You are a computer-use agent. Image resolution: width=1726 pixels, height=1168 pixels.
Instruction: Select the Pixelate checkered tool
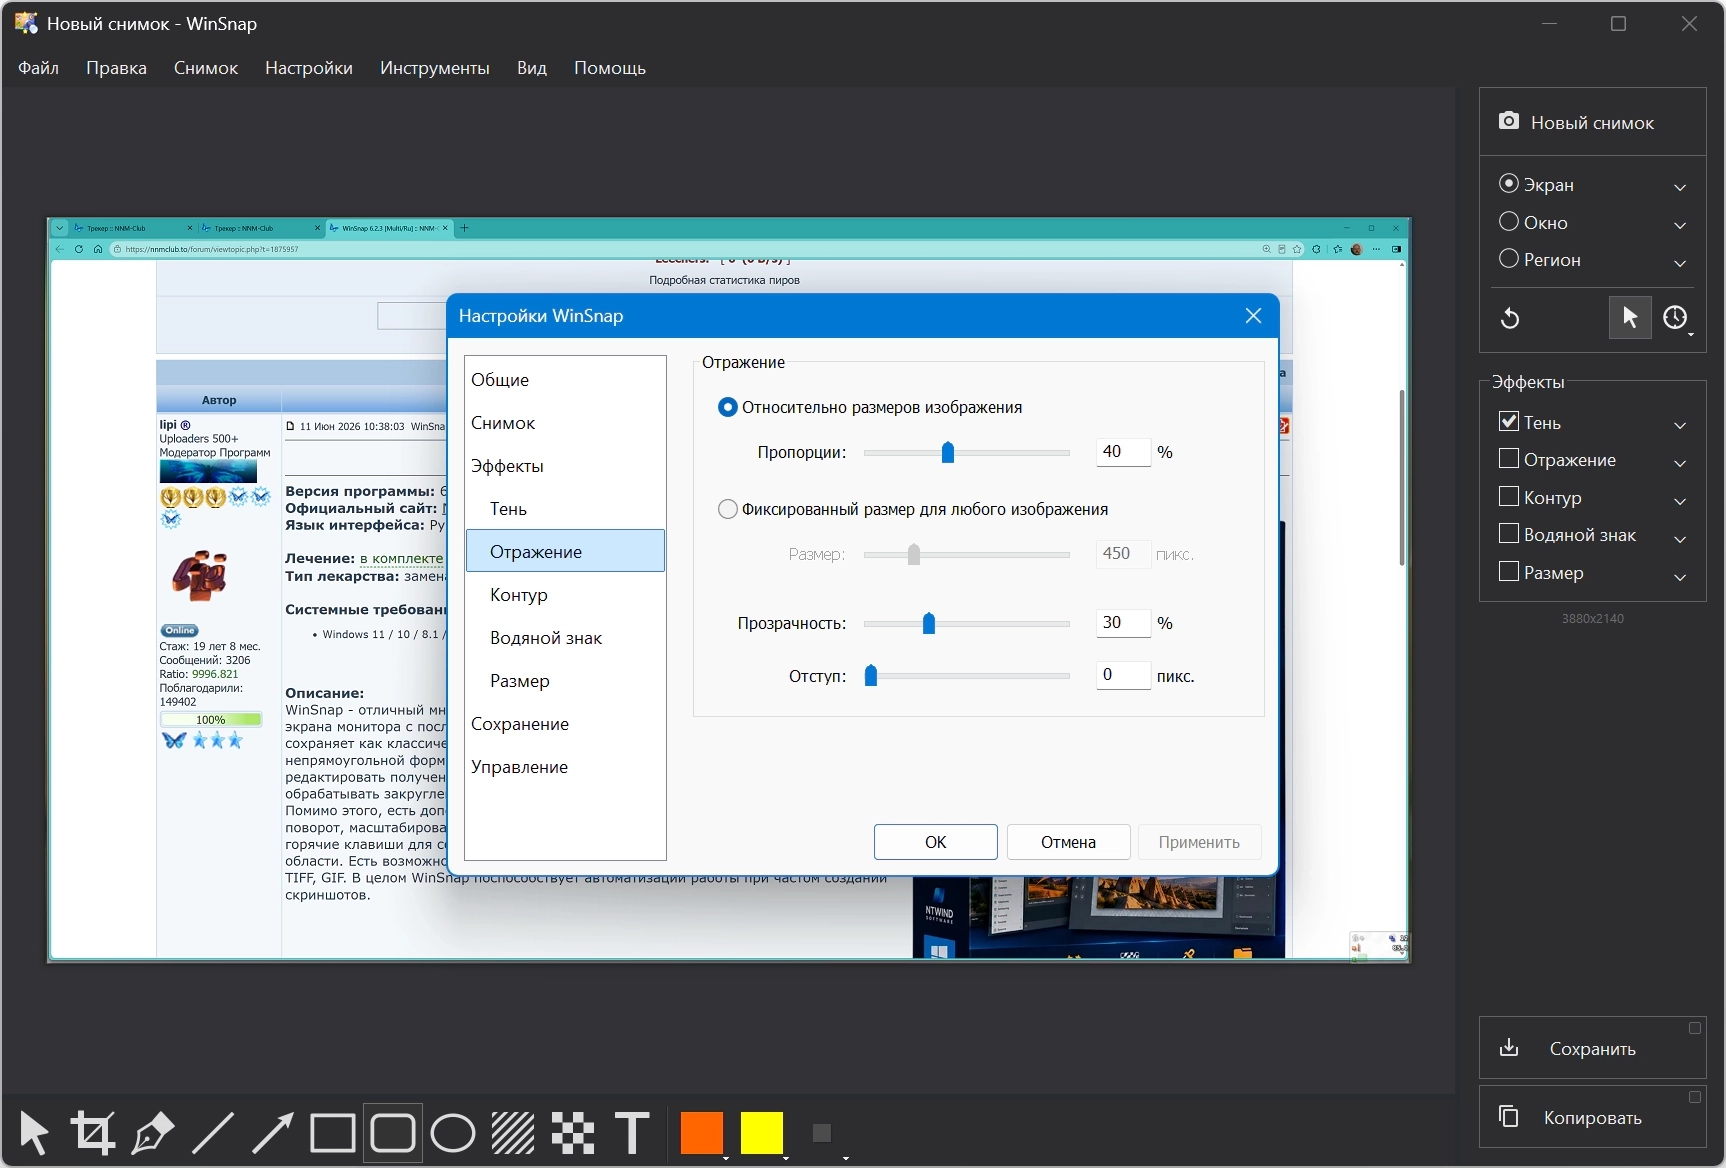click(x=573, y=1133)
